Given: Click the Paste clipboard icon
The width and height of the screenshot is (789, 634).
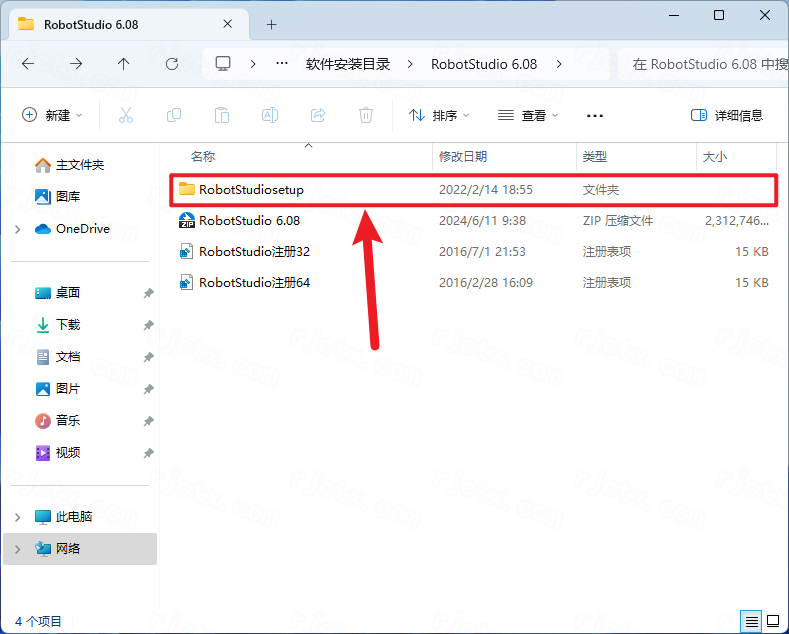Looking at the screenshot, I should (222, 115).
